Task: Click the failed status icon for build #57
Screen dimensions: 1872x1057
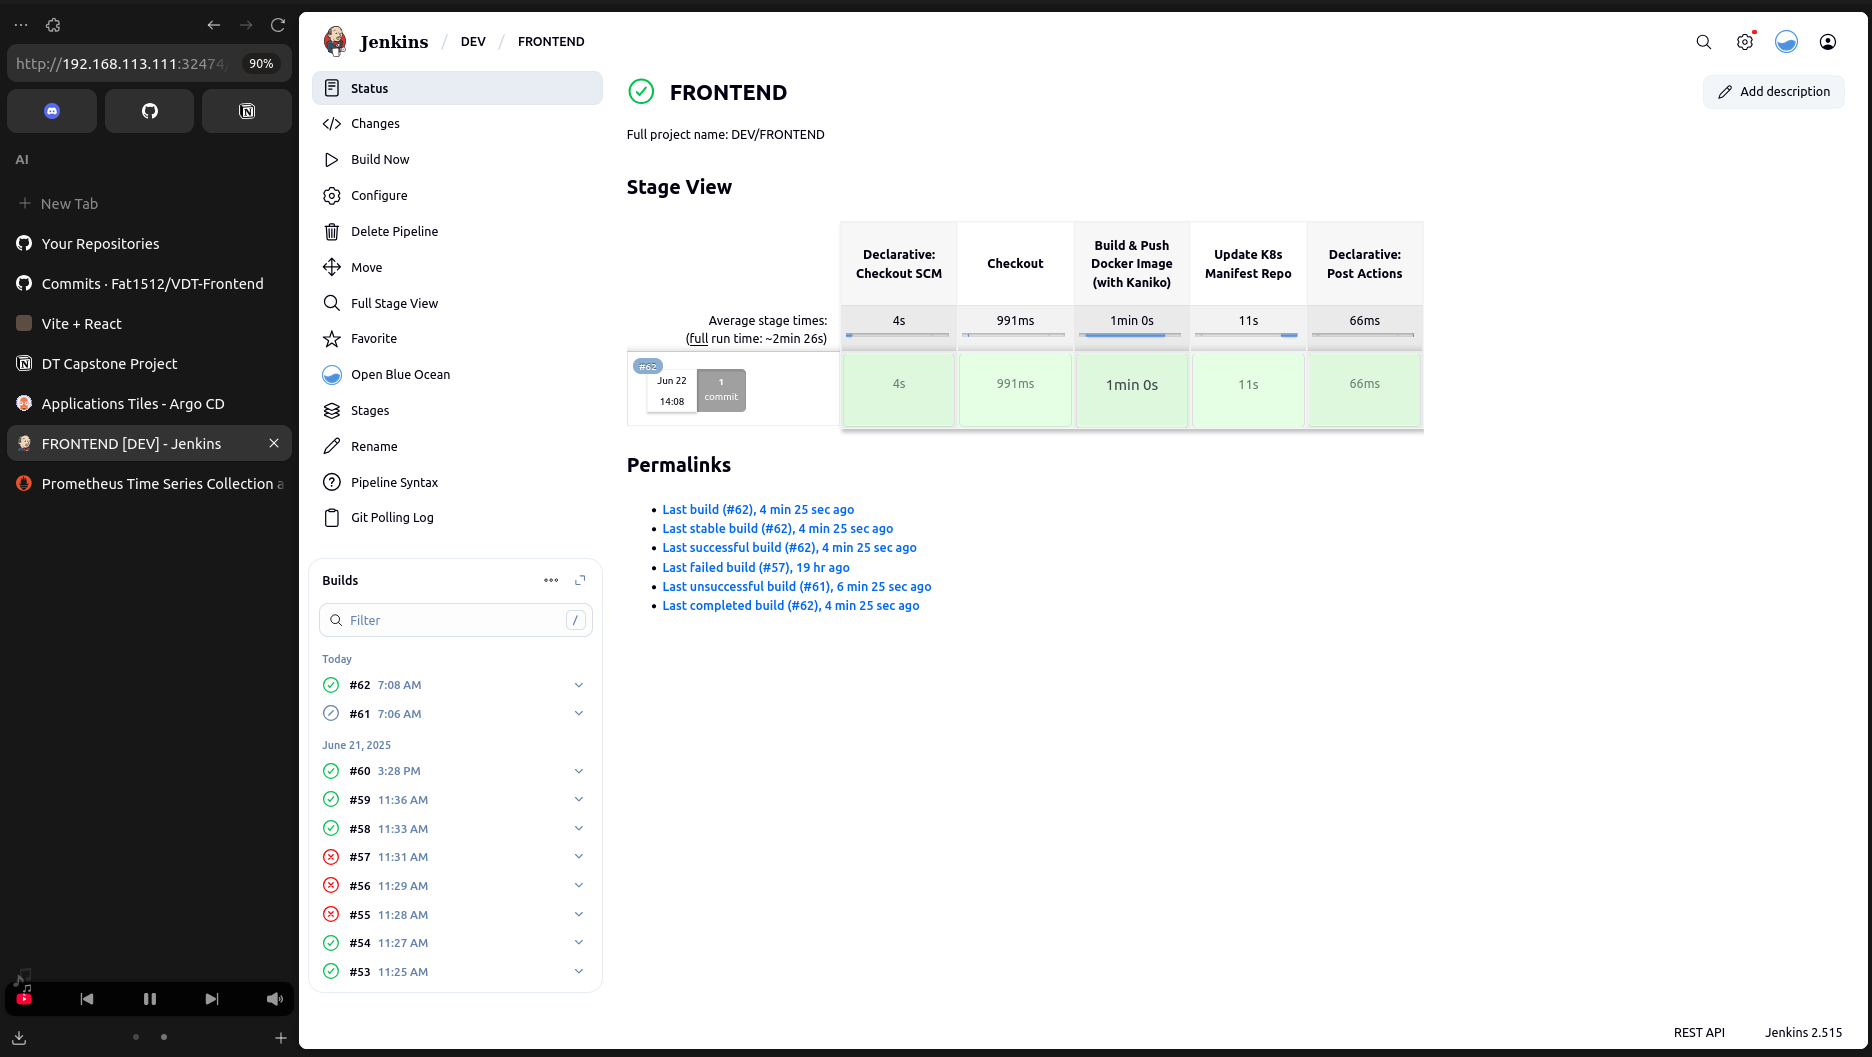Action: (331, 857)
